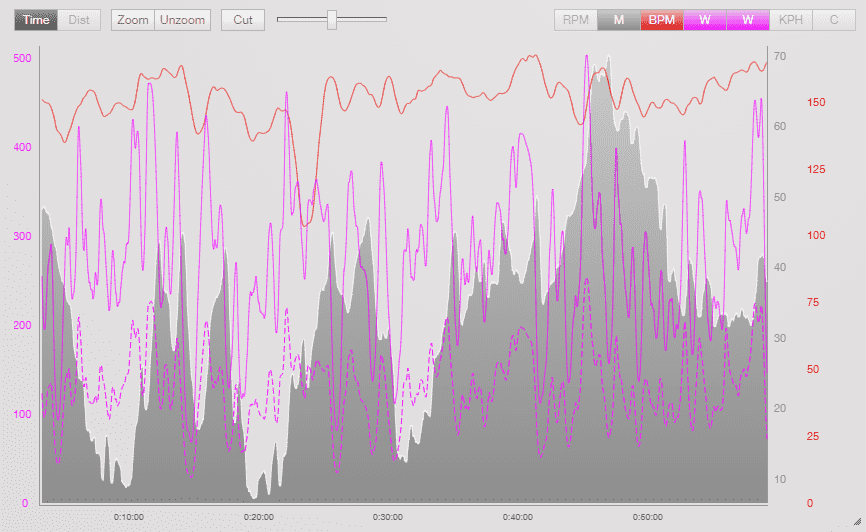Screen dimensions: 866x532
Task: Click the Cut button
Action: point(243,20)
